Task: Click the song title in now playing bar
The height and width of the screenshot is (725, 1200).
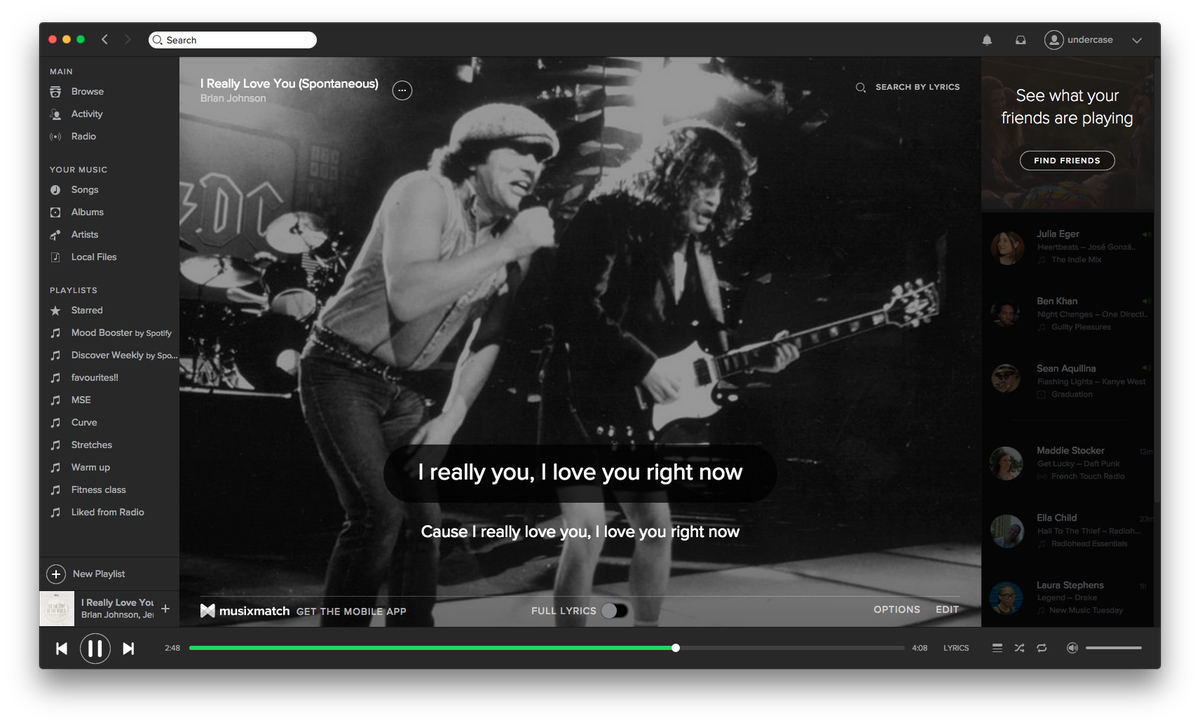Action: tap(118, 602)
